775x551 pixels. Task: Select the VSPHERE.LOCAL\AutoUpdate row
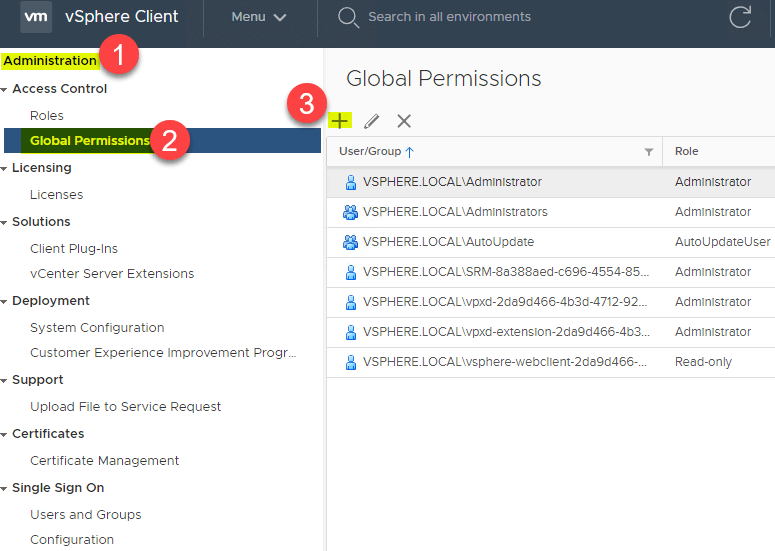coord(551,243)
